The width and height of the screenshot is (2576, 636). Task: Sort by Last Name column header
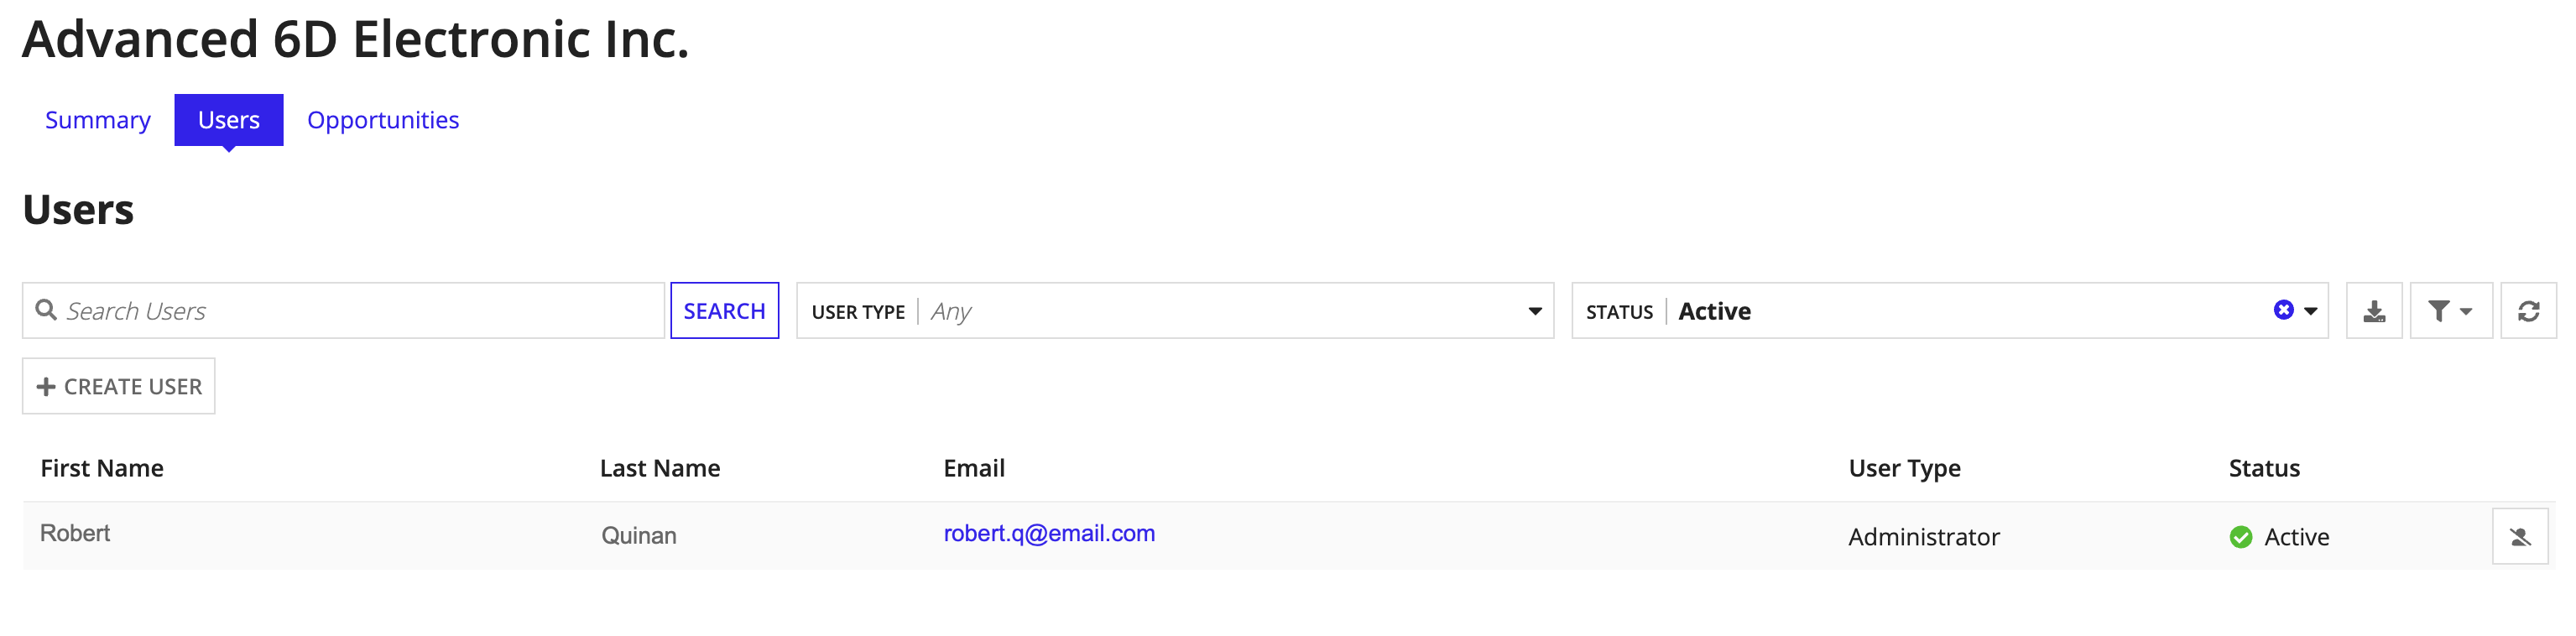coord(660,468)
